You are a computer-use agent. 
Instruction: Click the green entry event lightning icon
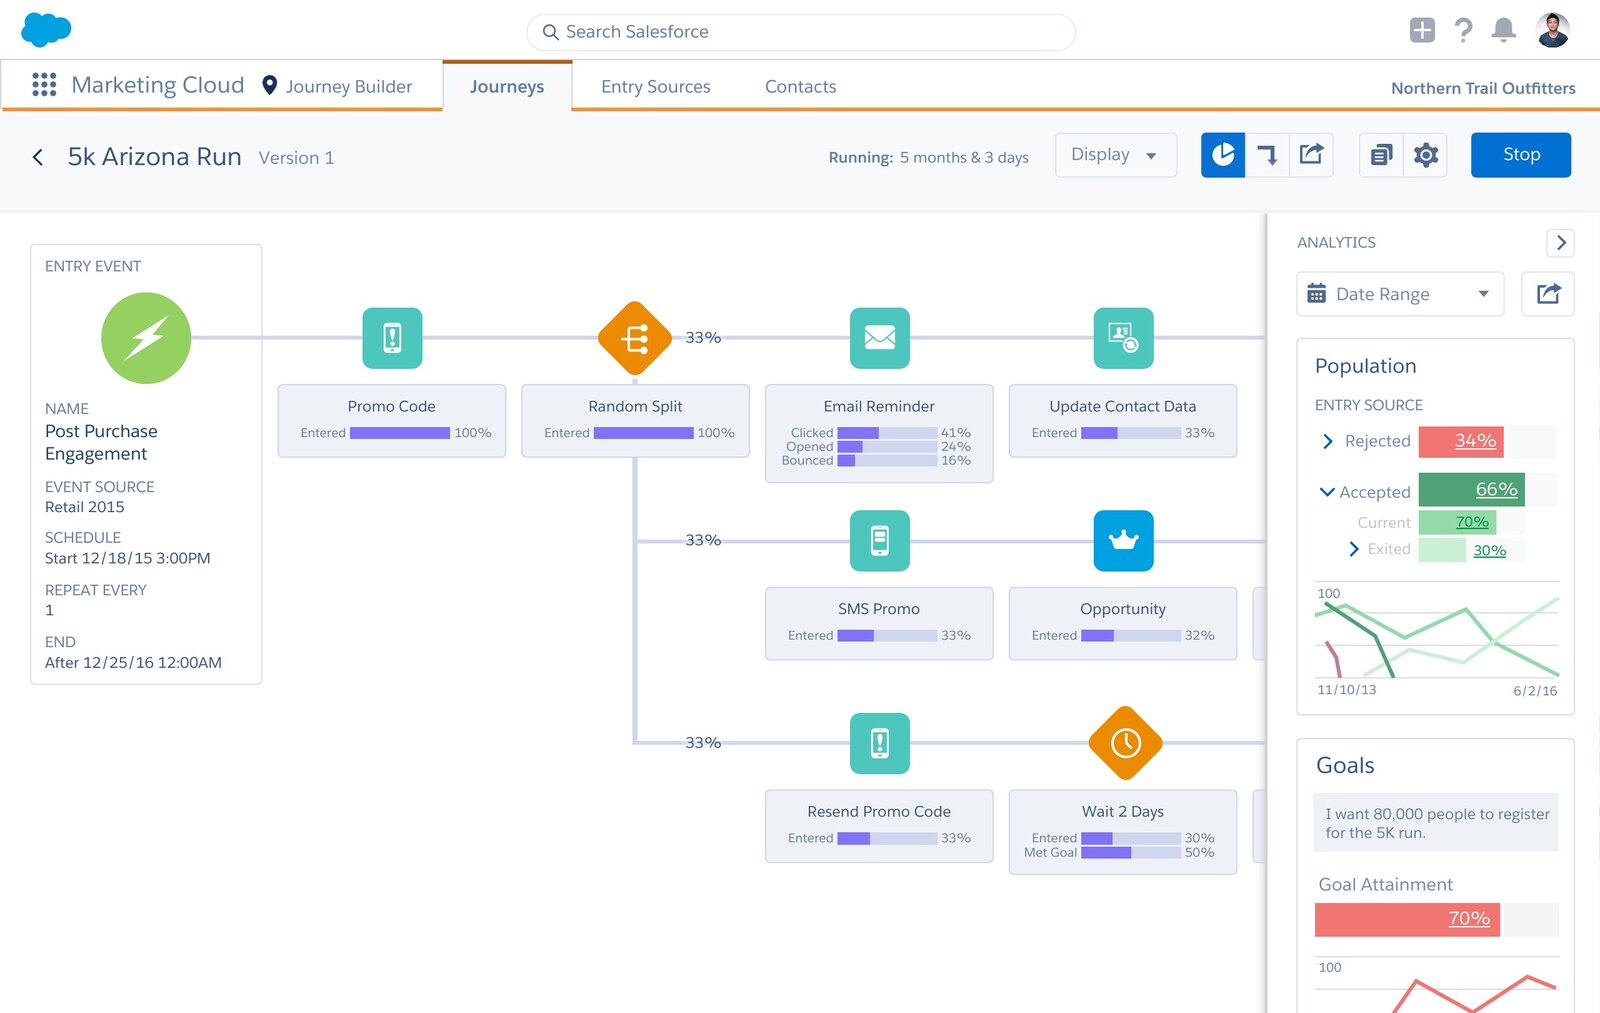click(x=146, y=338)
